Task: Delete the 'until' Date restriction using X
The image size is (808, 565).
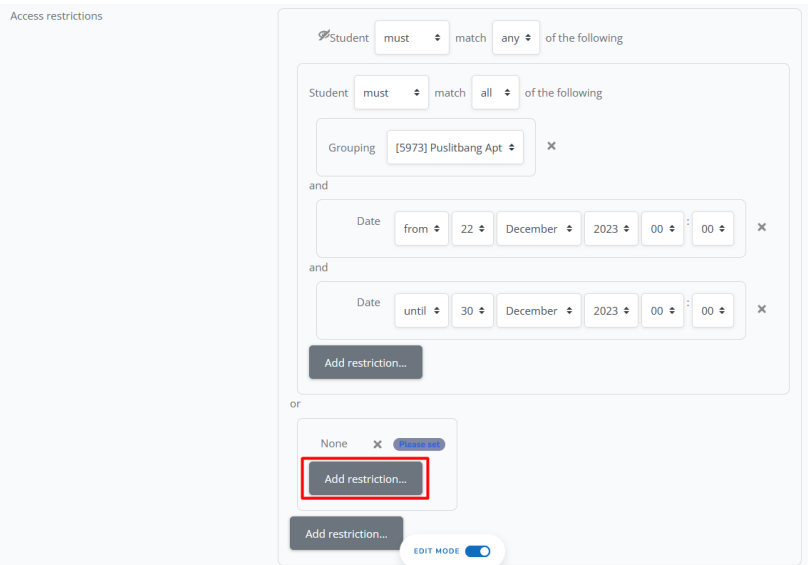Action: coord(761,310)
